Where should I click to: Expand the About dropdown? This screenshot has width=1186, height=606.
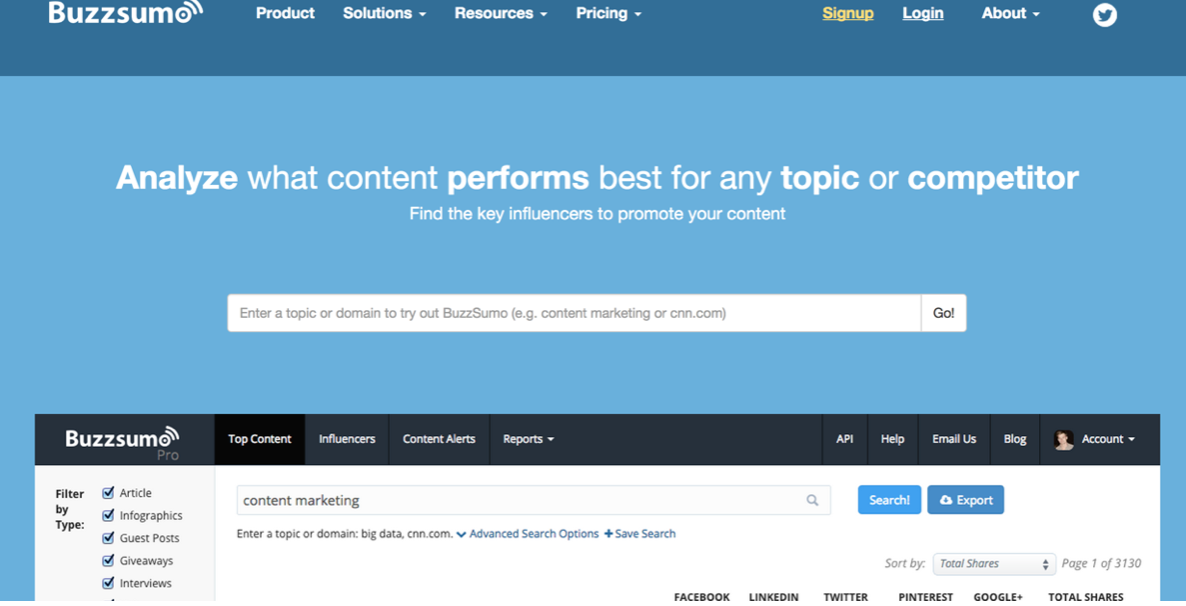click(x=1011, y=14)
